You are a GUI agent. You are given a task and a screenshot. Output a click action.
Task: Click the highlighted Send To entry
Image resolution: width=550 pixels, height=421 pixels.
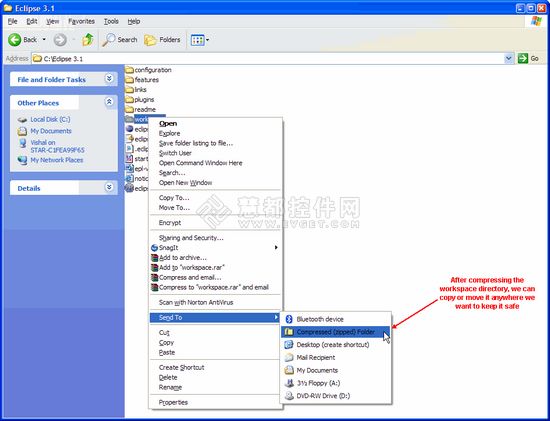pyautogui.click(x=215, y=318)
